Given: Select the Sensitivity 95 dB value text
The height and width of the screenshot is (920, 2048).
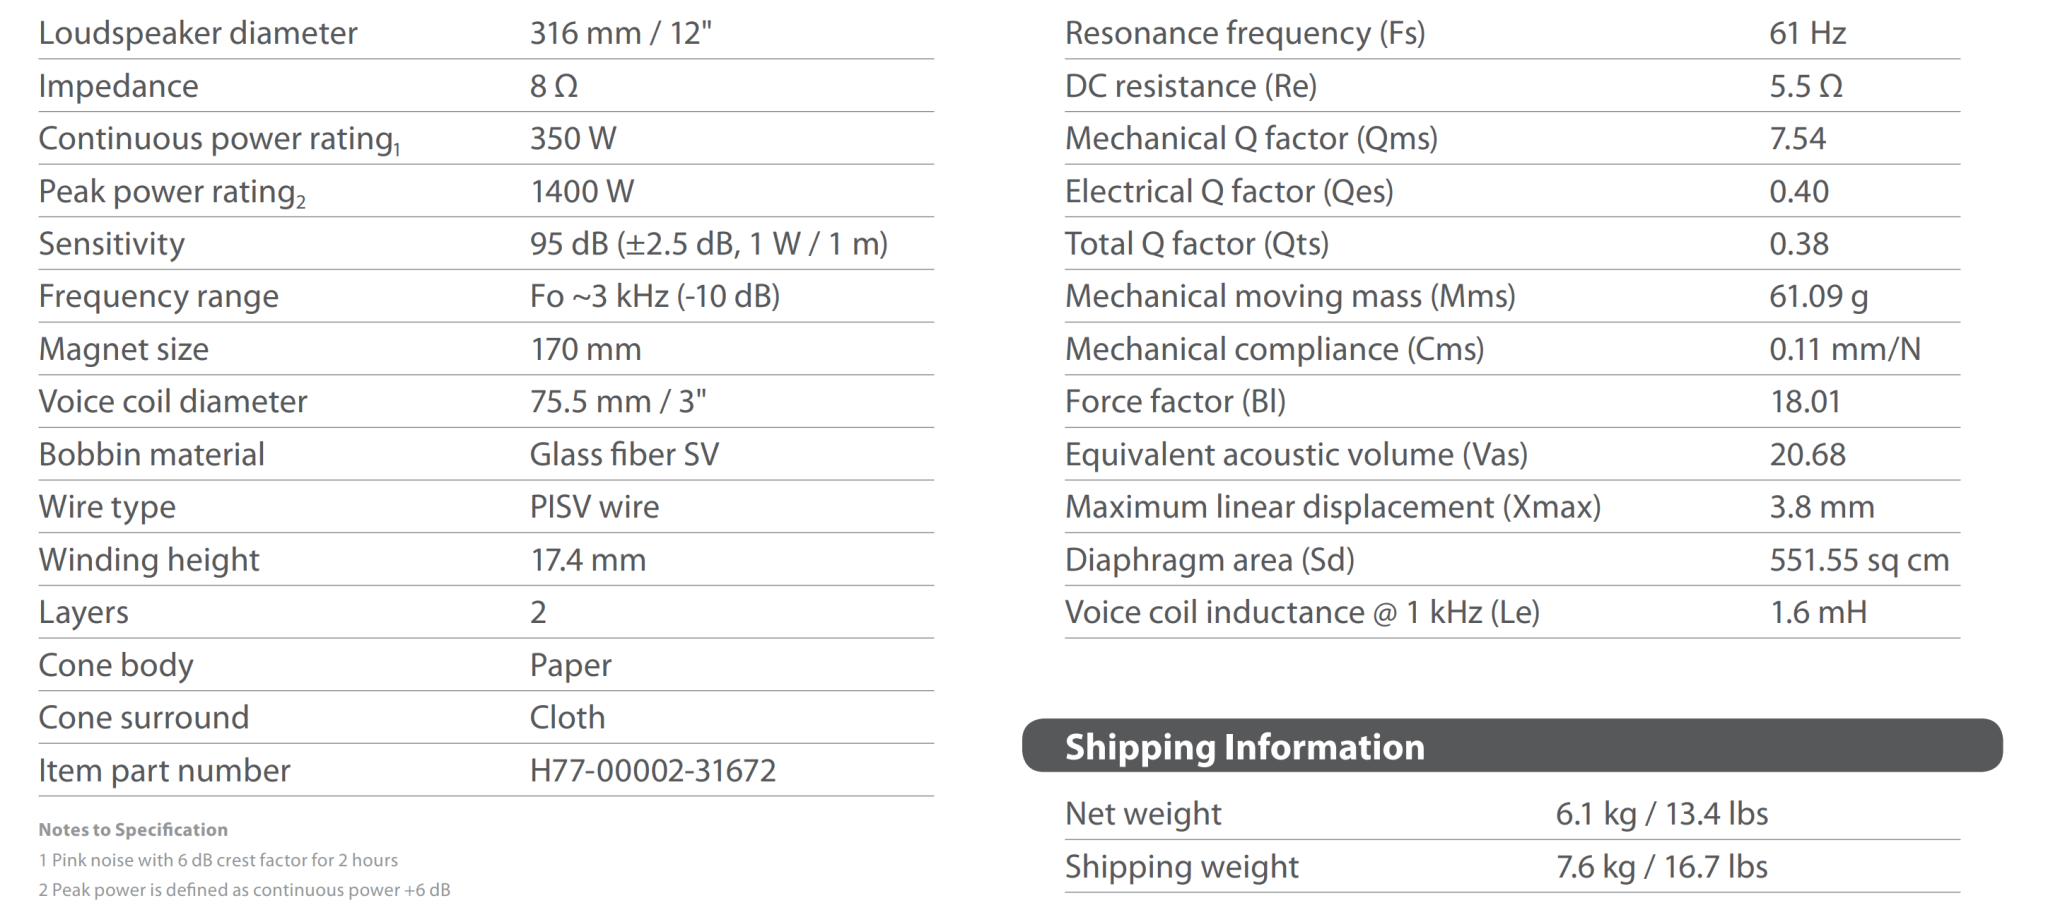Looking at the screenshot, I should [x=709, y=244].
